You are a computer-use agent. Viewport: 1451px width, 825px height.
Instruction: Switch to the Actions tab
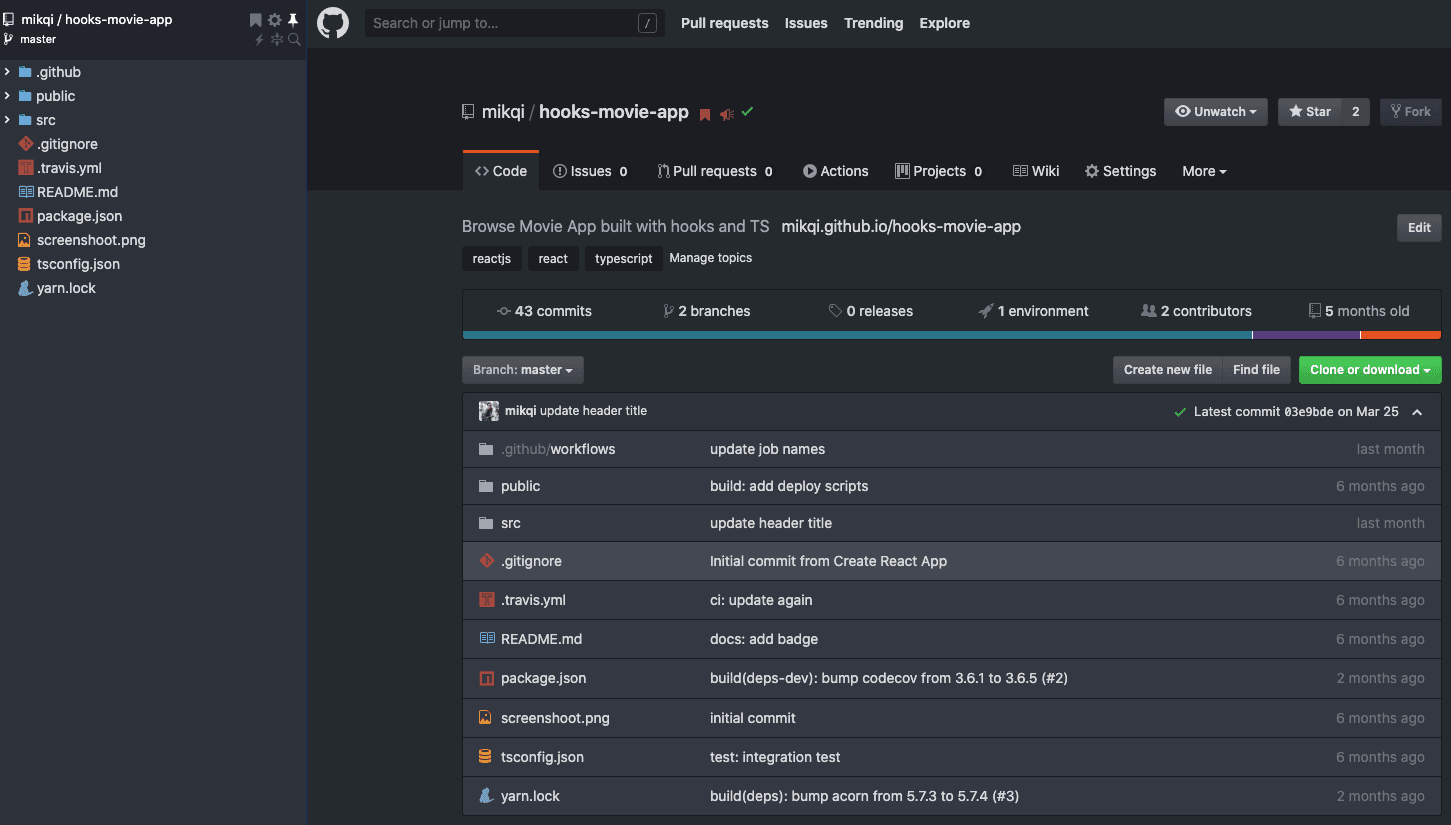836,171
